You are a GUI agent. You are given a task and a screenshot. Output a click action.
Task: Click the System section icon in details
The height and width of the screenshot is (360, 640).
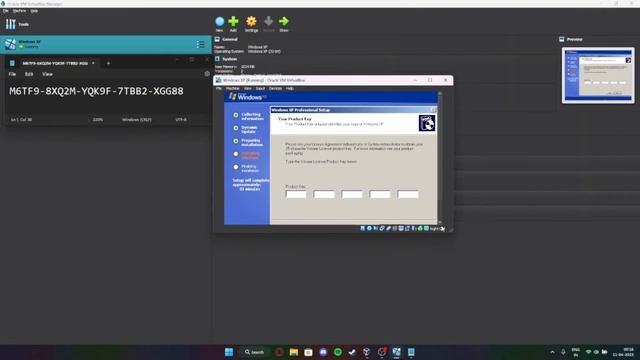(x=218, y=59)
